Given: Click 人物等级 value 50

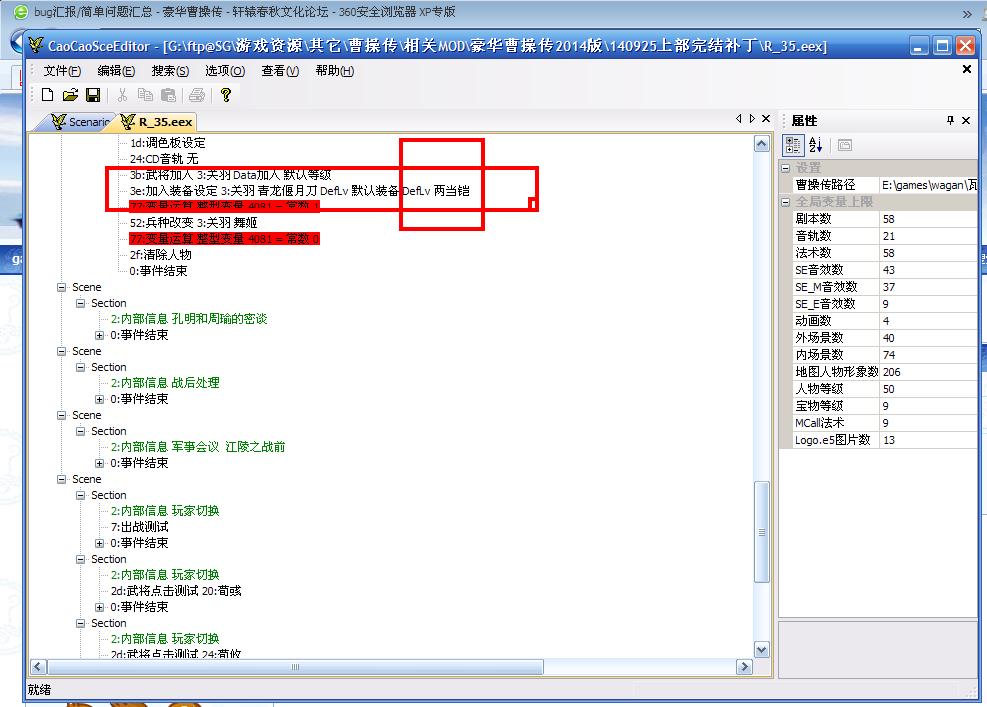Looking at the screenshot, I should coord(928,388).
